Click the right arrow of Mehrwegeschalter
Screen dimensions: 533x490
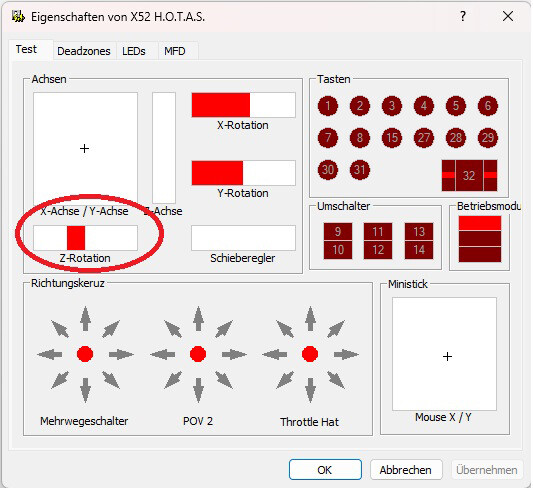pyautogui.click(x=121, y=354)
